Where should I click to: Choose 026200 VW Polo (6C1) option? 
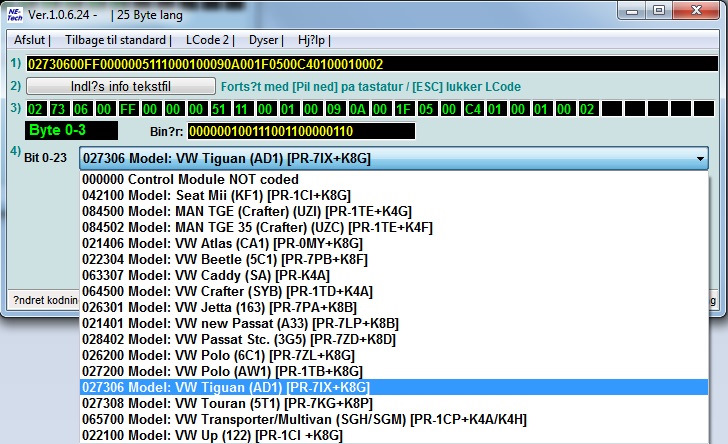pyautogui.click(x=394, y=356)
